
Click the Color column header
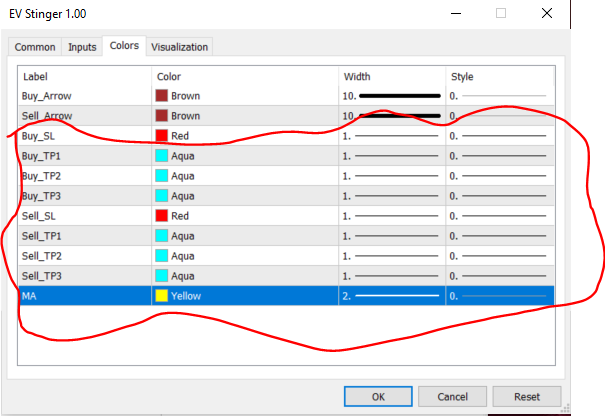point(245,76)
